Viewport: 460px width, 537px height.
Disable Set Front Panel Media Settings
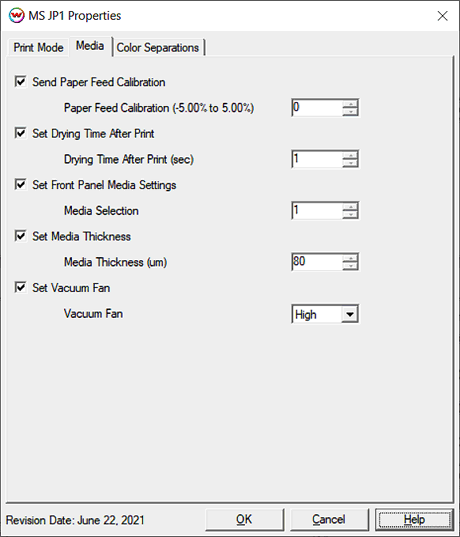(21, 185)
